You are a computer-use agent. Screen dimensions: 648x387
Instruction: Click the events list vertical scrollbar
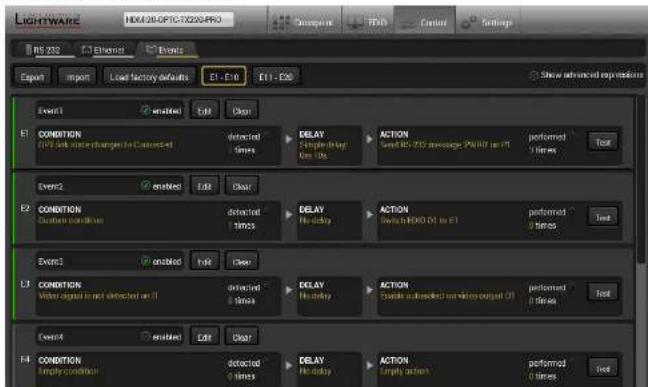(641, 179)
